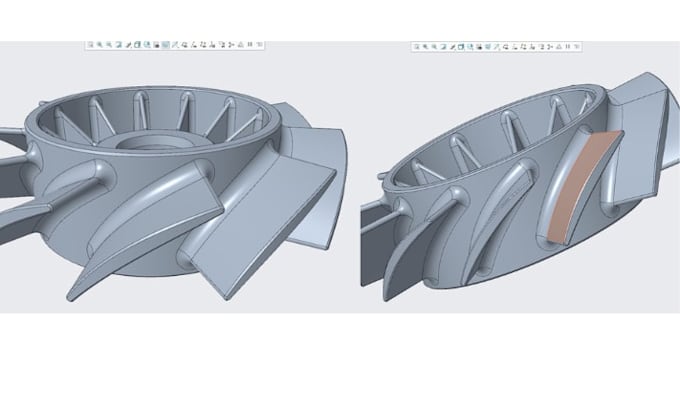This screenshot has height=411, width=680.
Task: Click Zoom Out icon in right viewport toolbar
Action: pyautogui.click(x=434, y=46)
